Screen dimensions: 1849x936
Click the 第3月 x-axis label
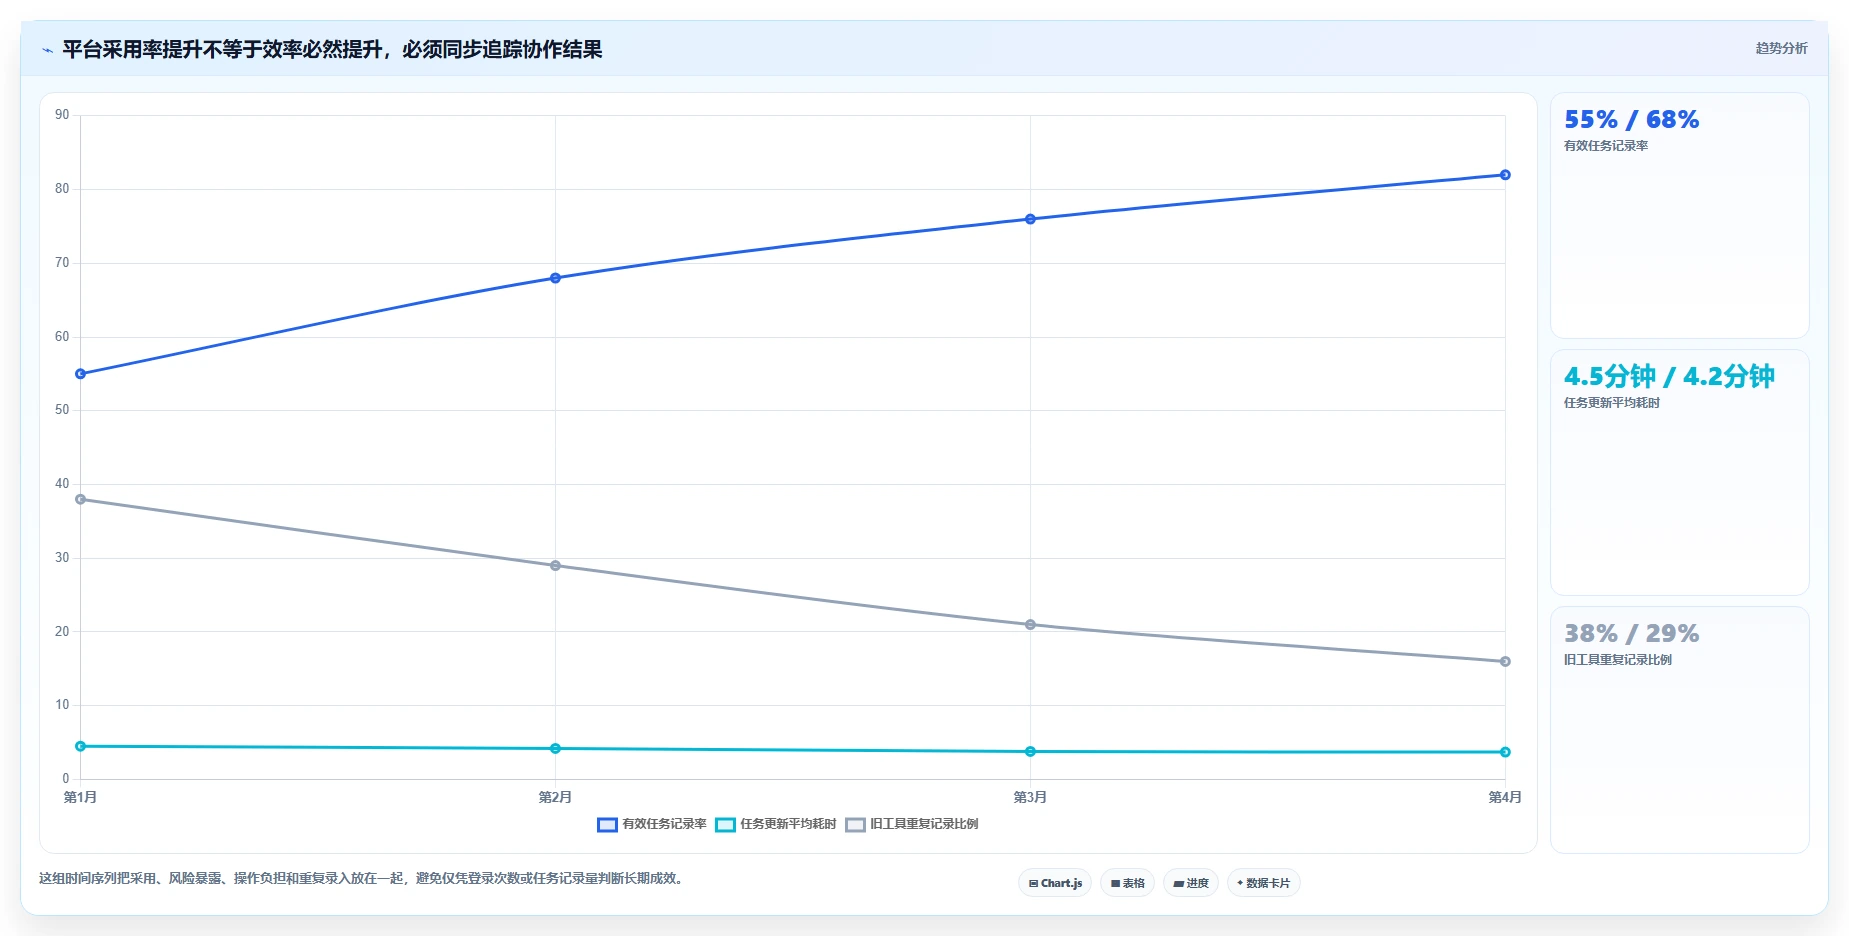point(1030,797)
